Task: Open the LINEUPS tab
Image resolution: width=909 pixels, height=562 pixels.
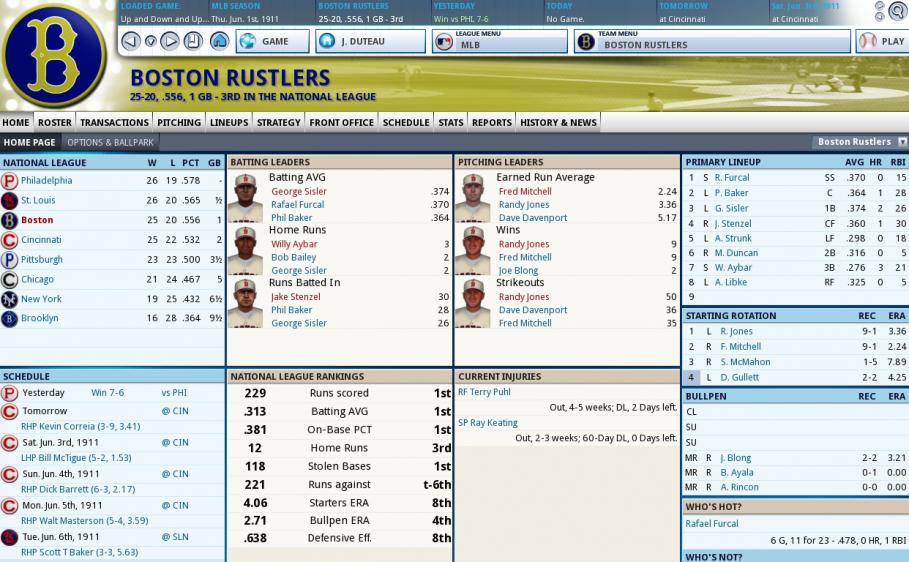Action: point(229,122)
